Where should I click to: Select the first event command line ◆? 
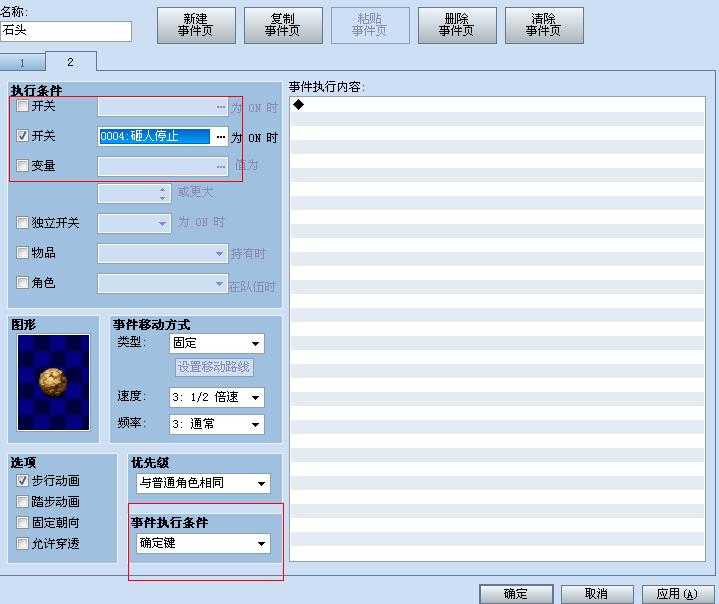[498, 105]
